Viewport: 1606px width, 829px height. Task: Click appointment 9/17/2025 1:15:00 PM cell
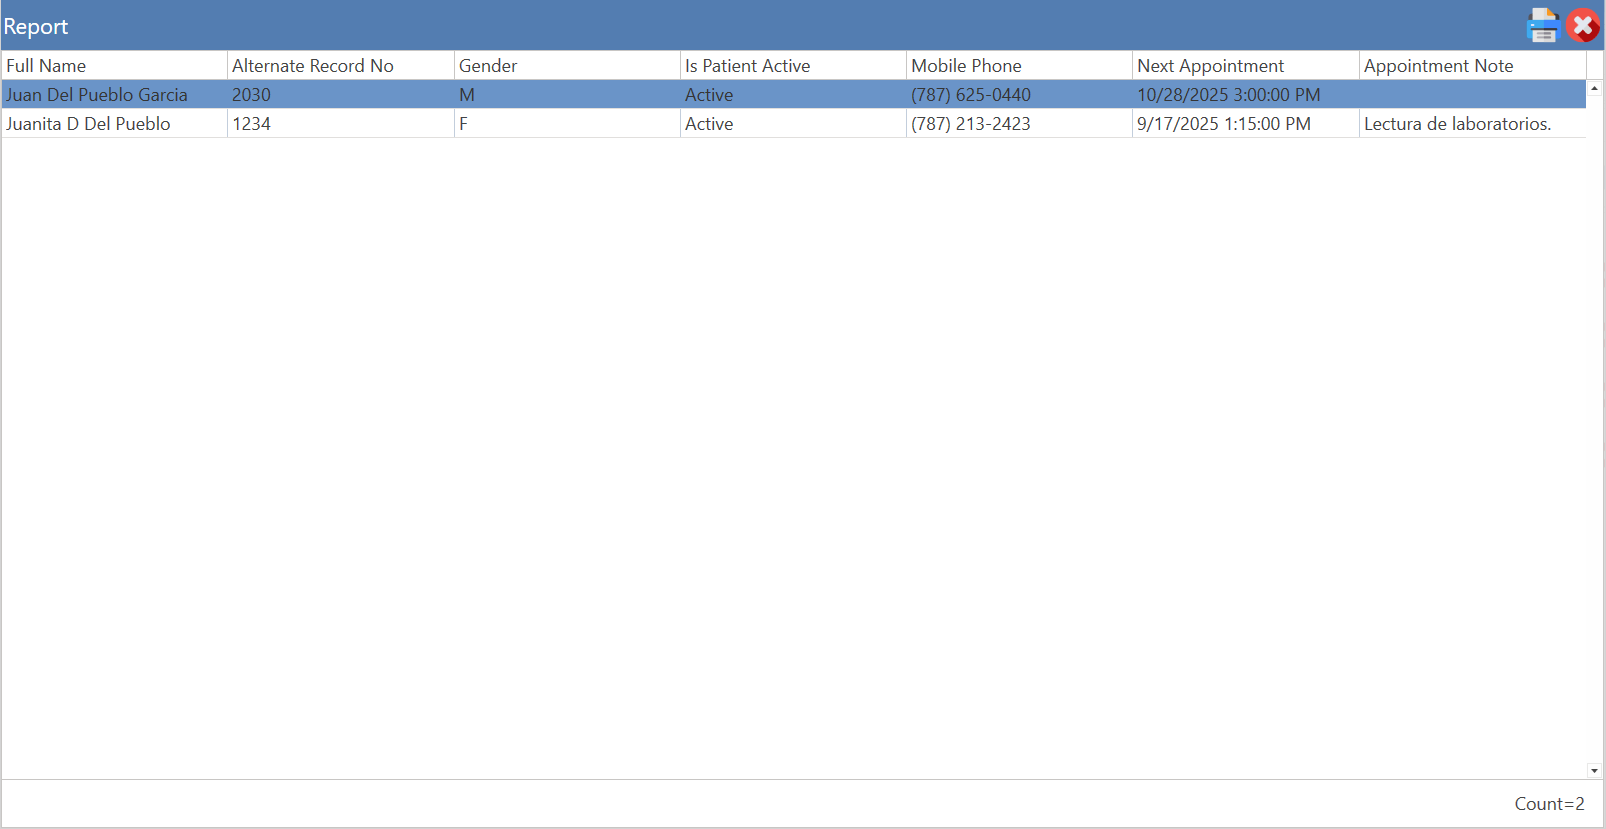[1246, 124]
